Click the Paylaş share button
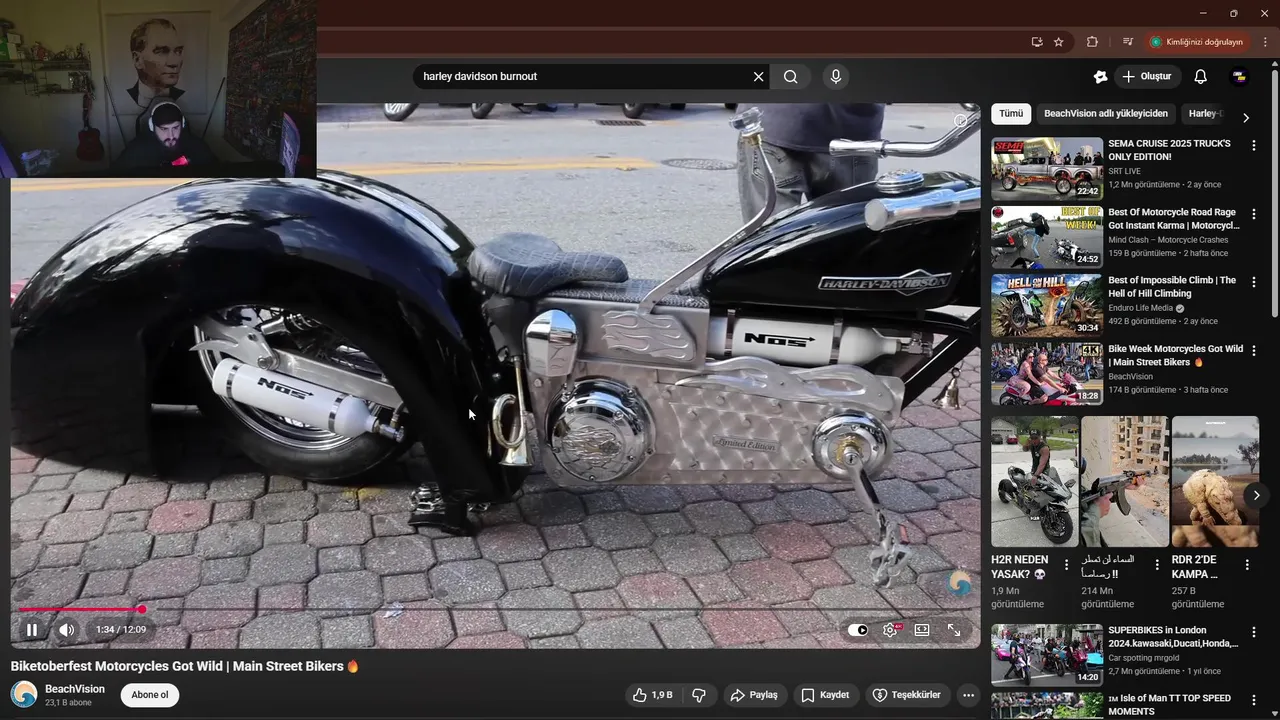The image size is (1280, 720). 753,695
